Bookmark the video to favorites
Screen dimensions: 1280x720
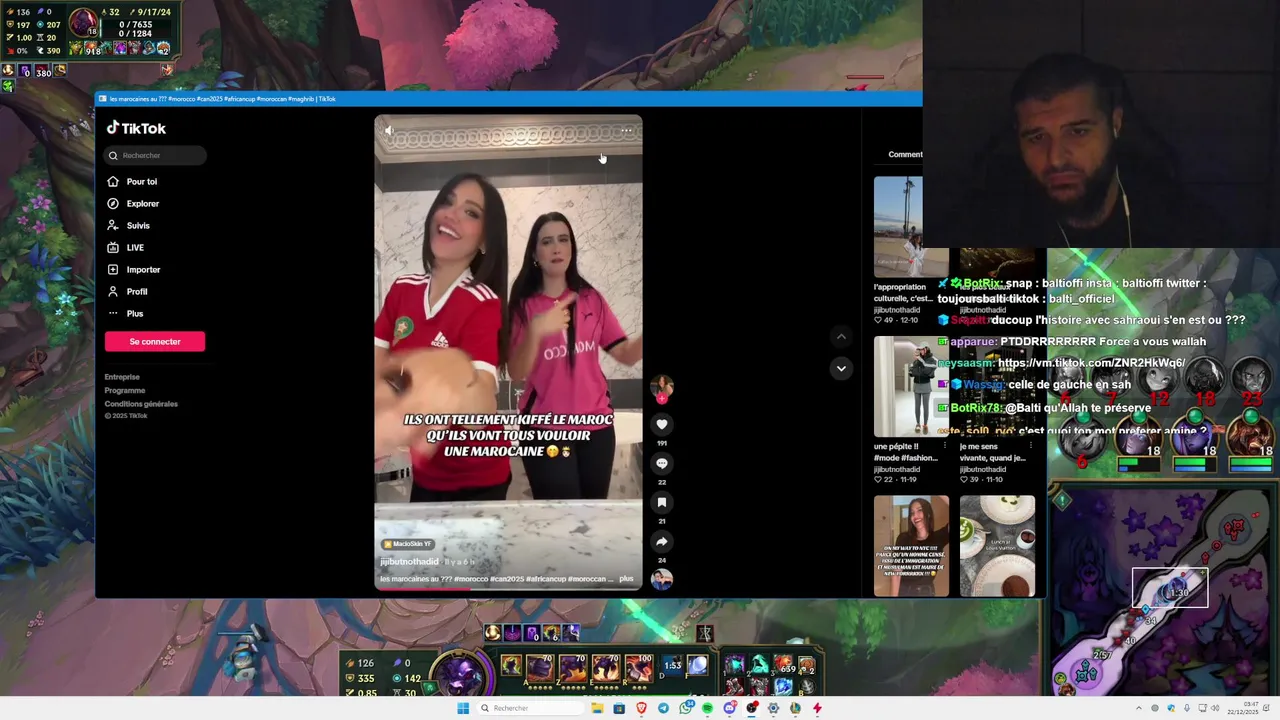point(662,502)
